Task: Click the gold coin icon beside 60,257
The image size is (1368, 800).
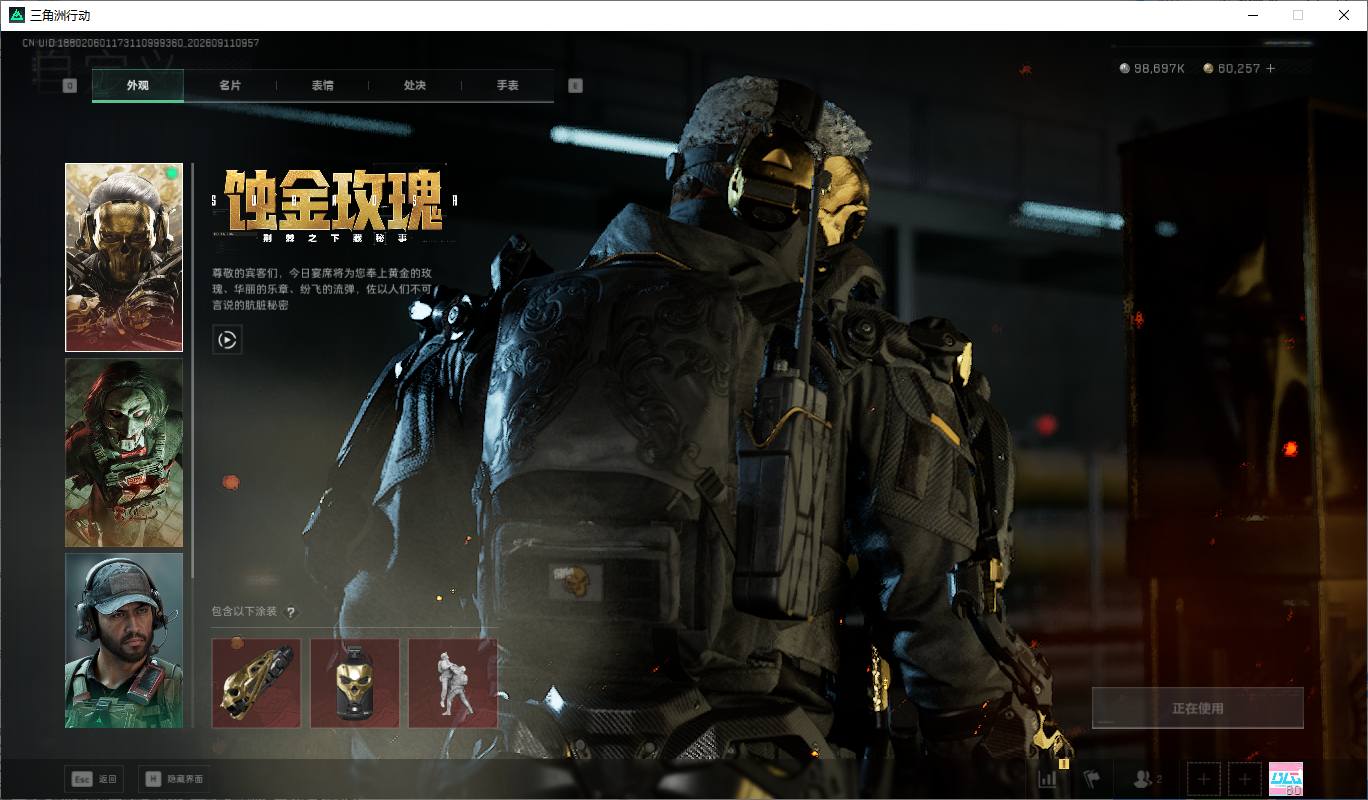Action: [x=1208, y=69]
